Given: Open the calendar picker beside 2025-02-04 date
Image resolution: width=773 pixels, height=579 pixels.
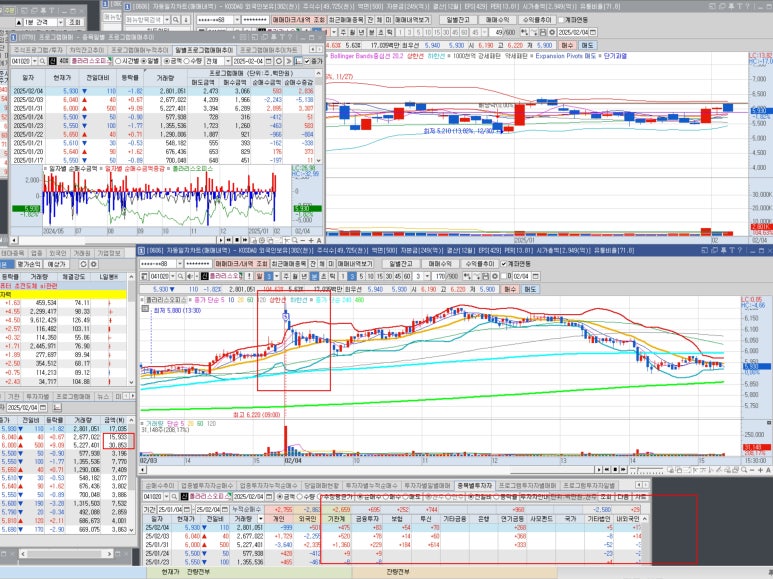Looking at the screenshot, I should [269, 61].
